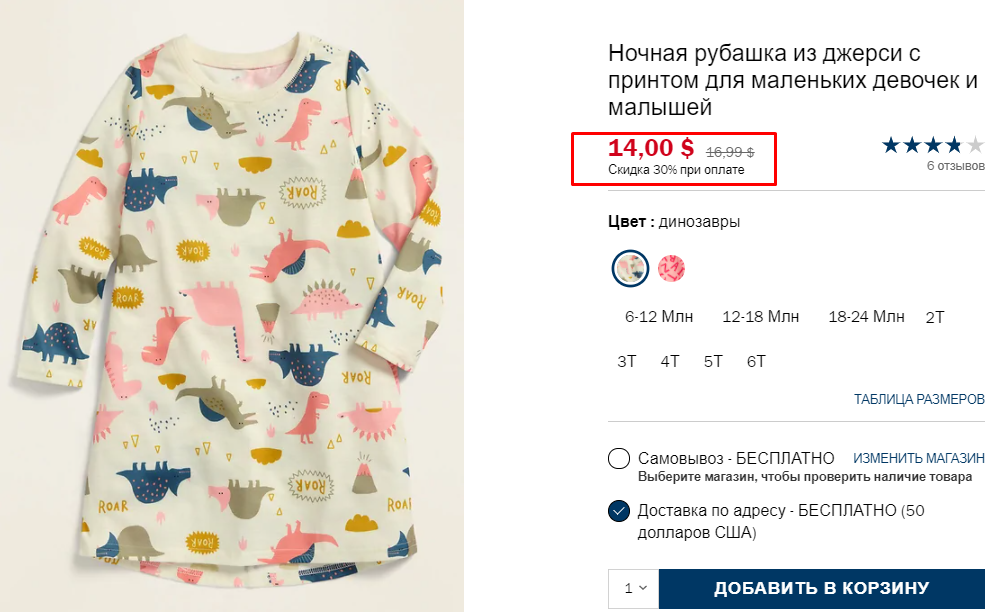
Task: Select the Доставка по адресу delivery option
Action: 619,511
